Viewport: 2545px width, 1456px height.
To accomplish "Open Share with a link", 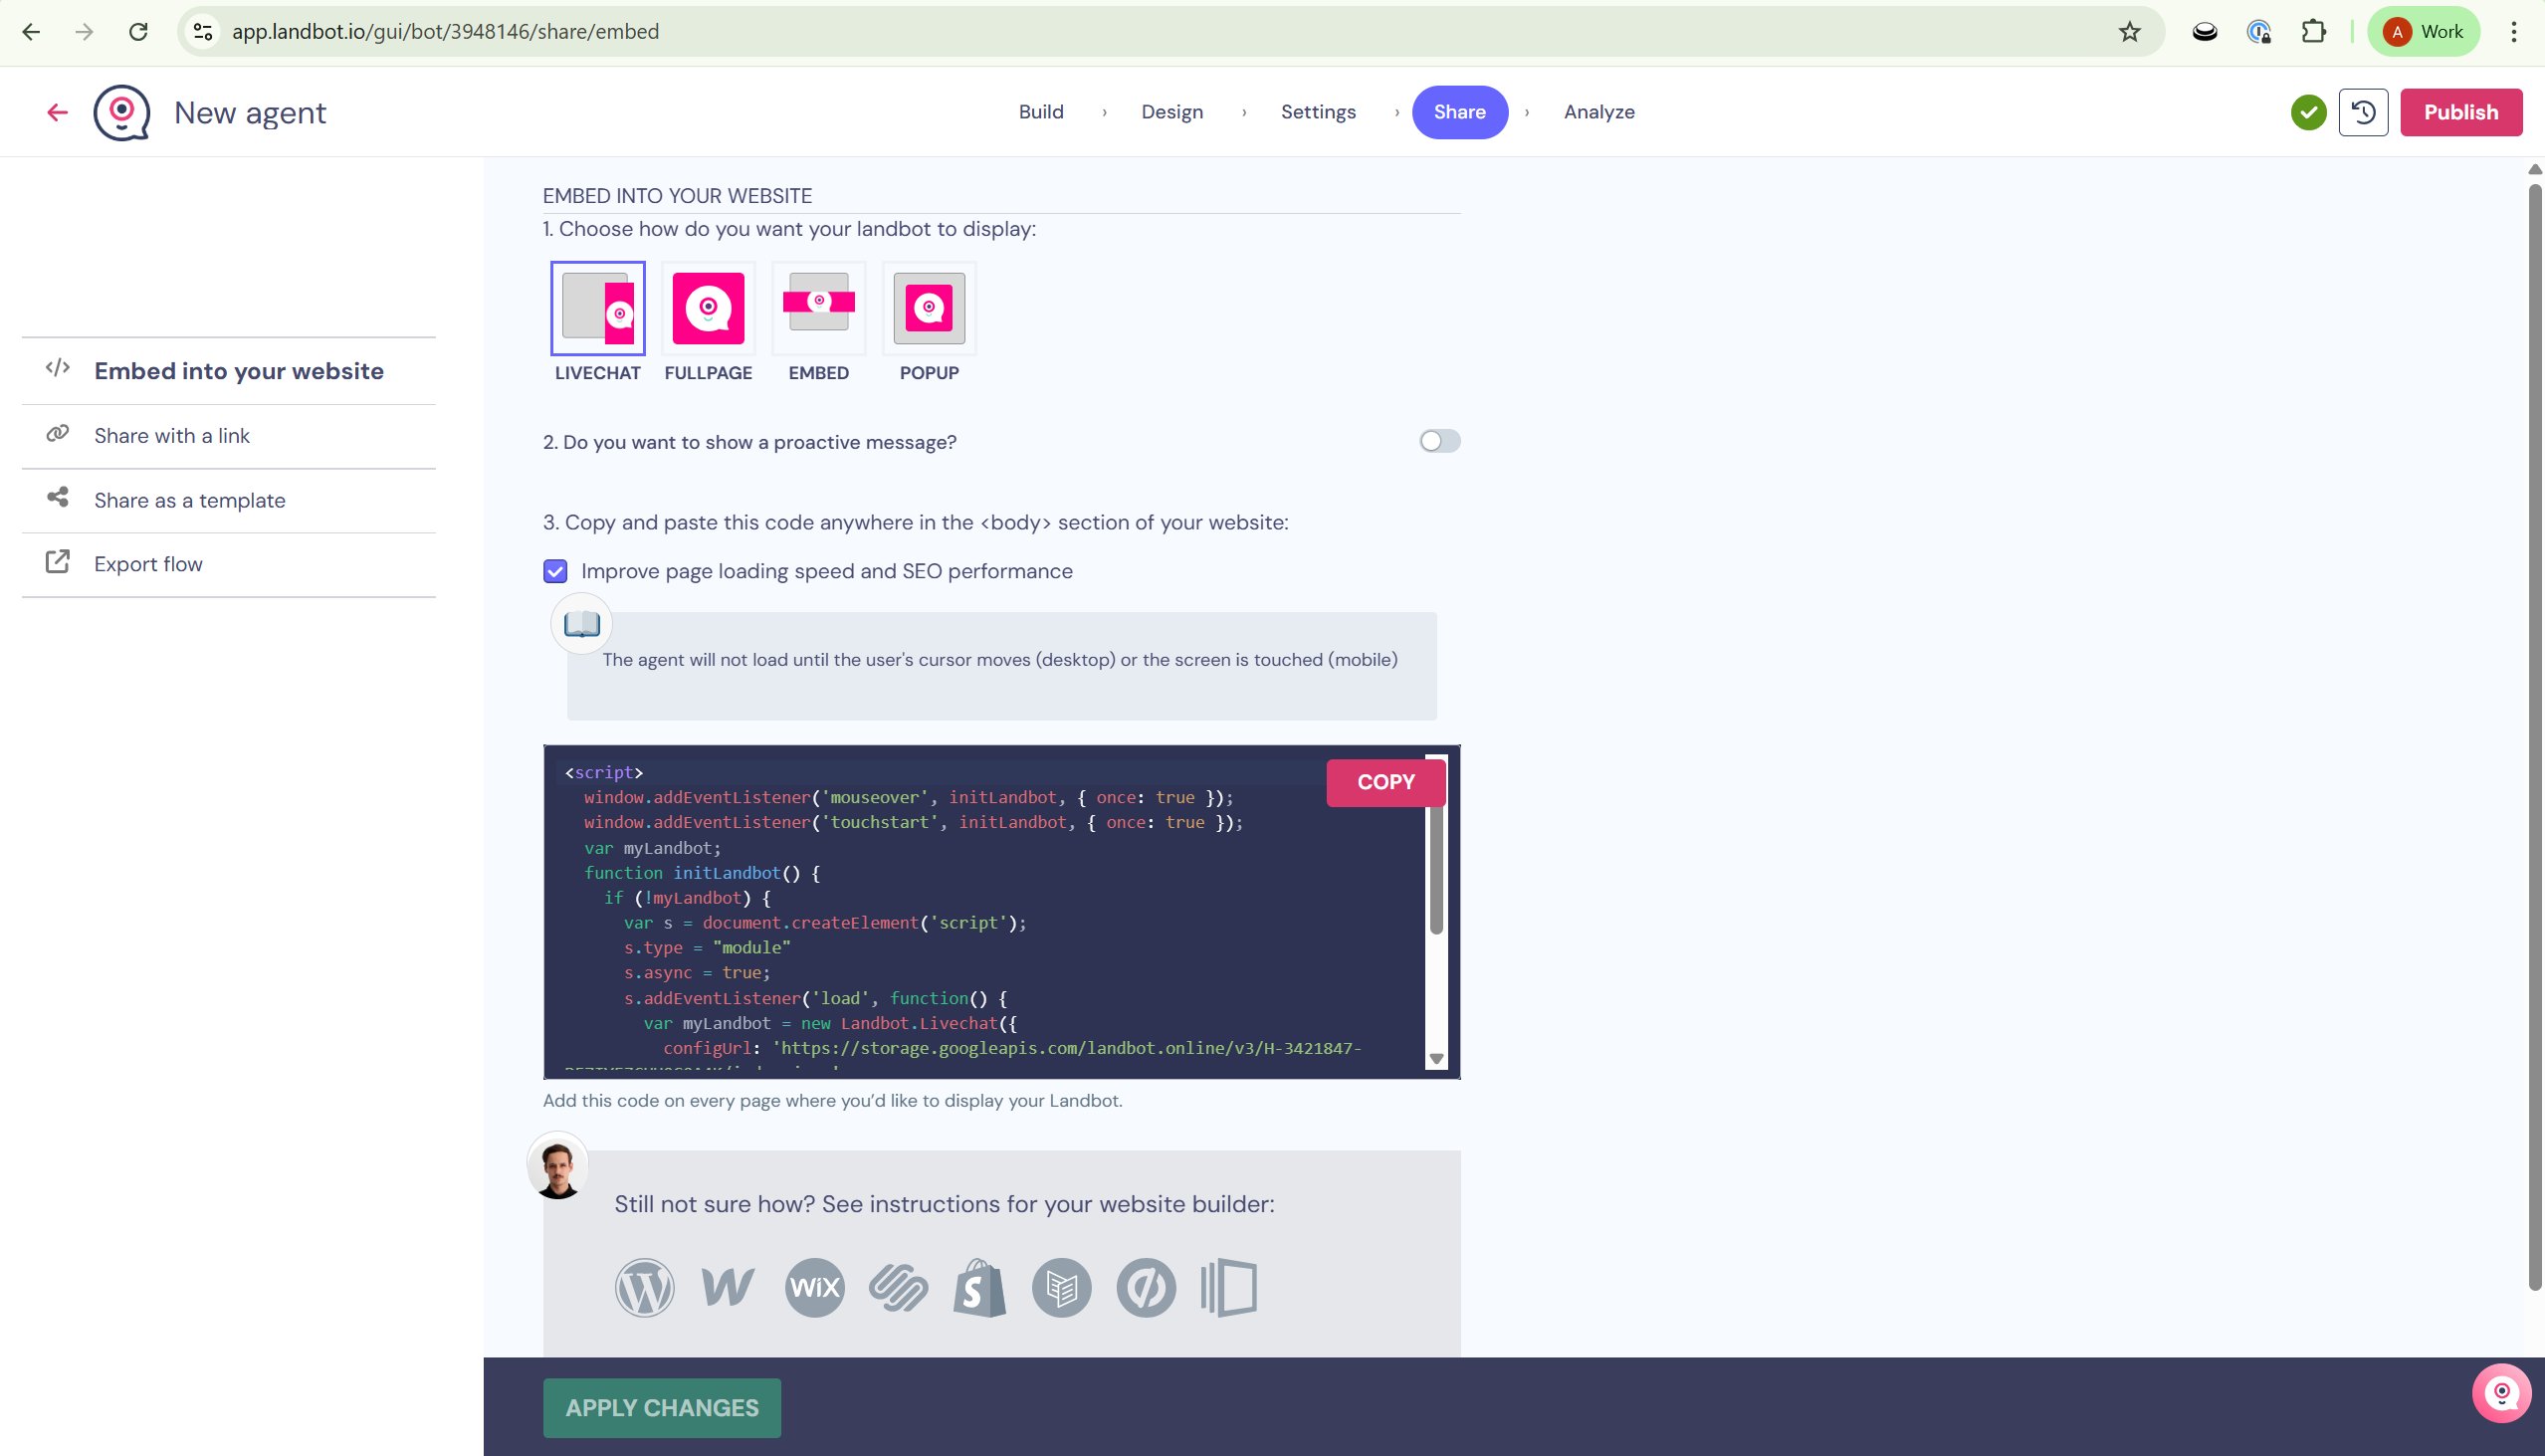I will (229, 436).
